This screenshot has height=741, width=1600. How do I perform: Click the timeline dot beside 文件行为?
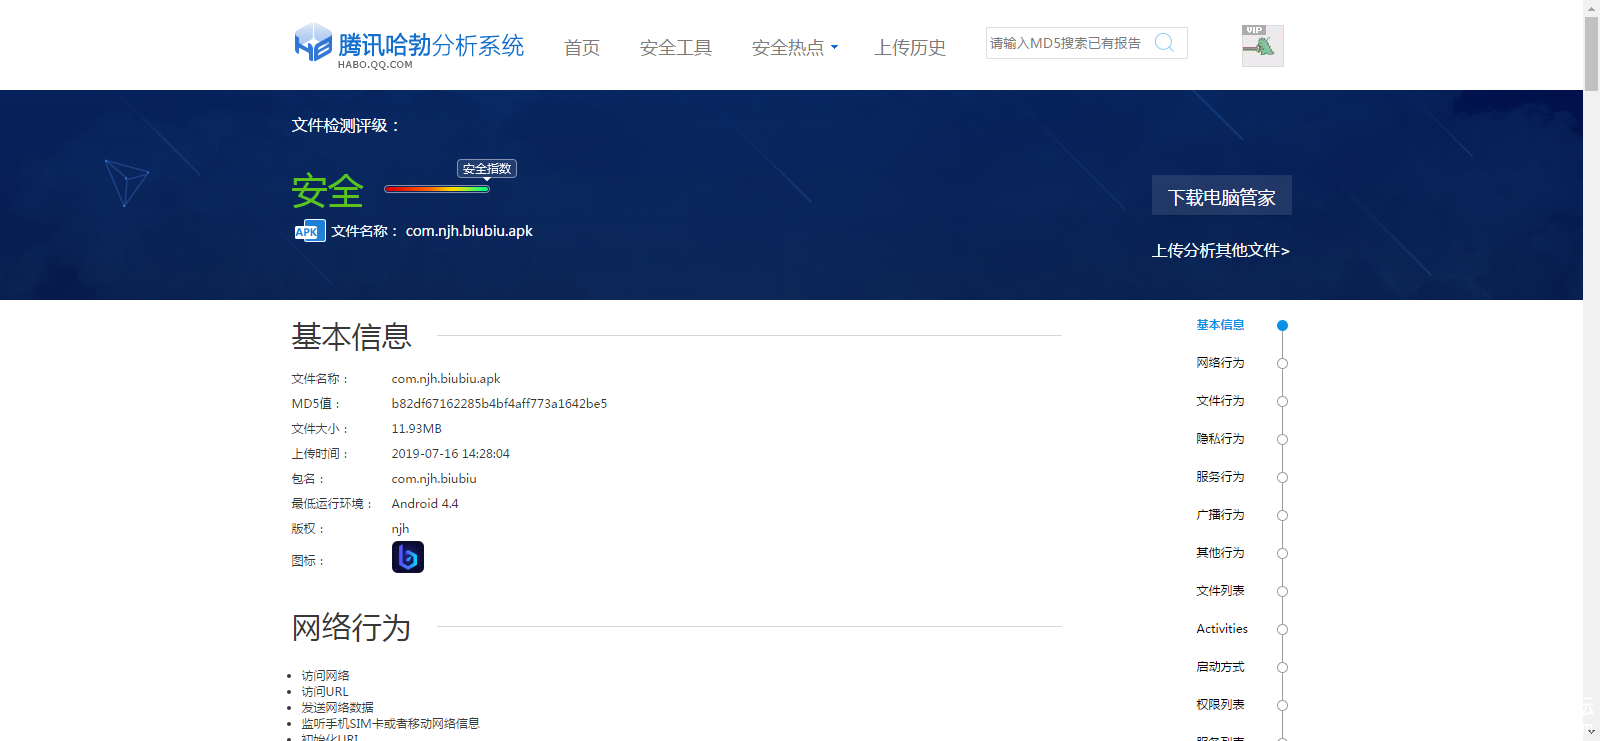click(x=1282, y=401)
